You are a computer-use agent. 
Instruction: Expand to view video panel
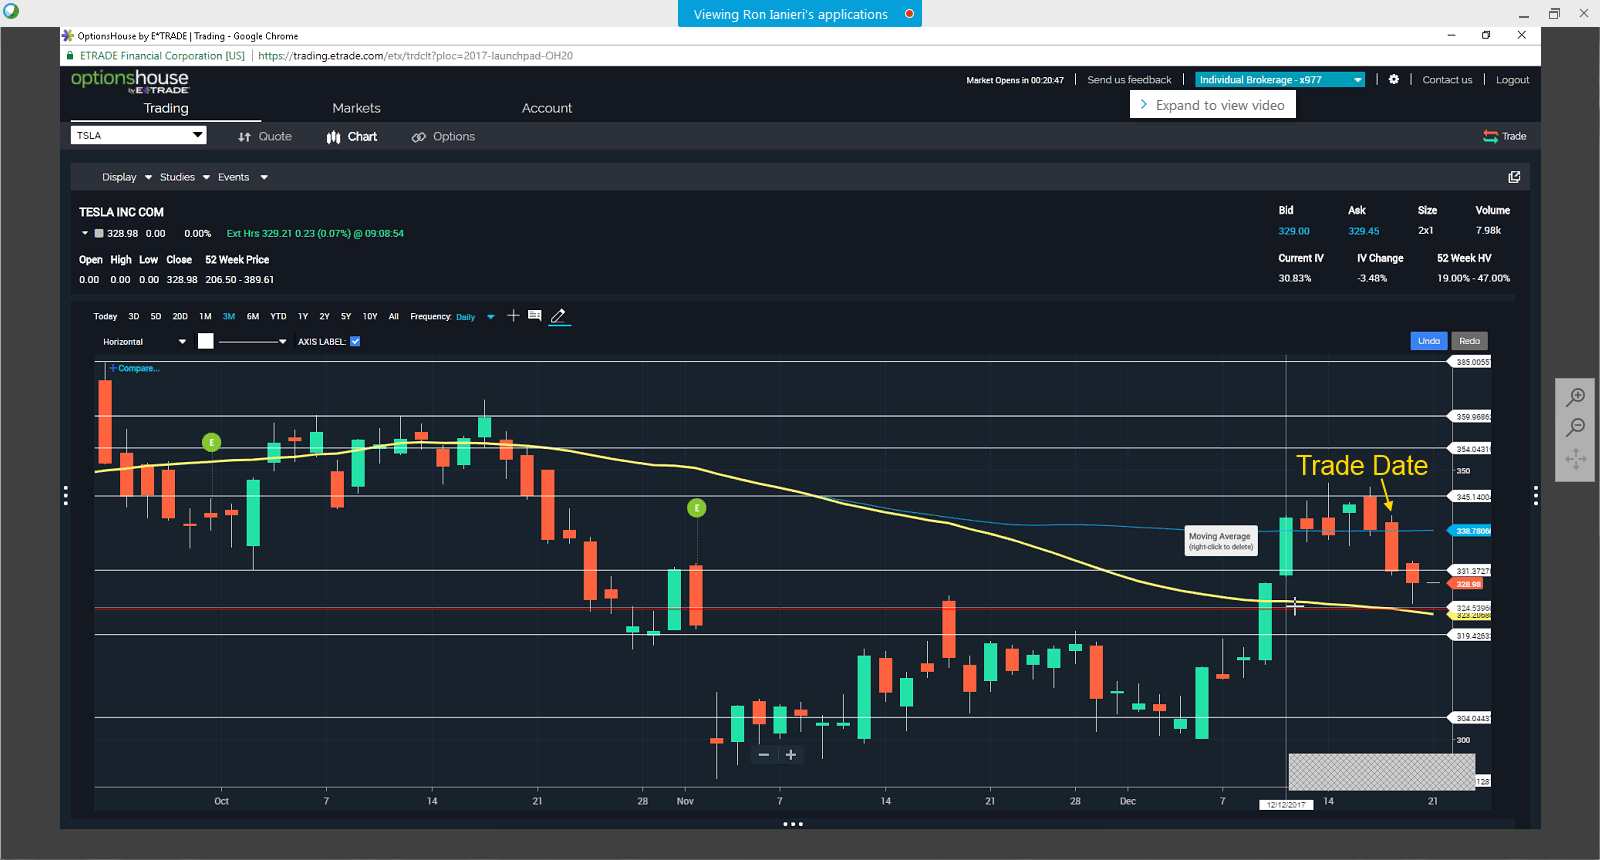[1212, 105]
